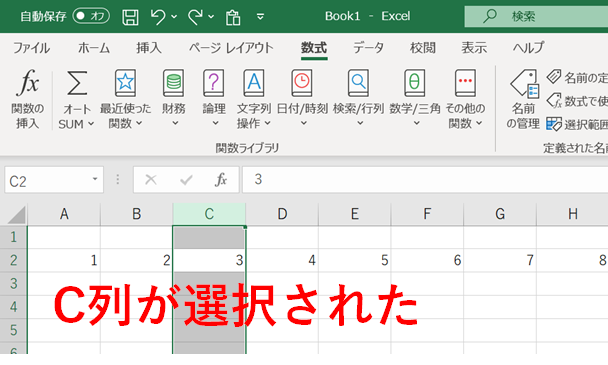Viewport: 608px width, 365px height.
Task: Click the Cancel X icon in formula bar
Action: tap(150, 180)
